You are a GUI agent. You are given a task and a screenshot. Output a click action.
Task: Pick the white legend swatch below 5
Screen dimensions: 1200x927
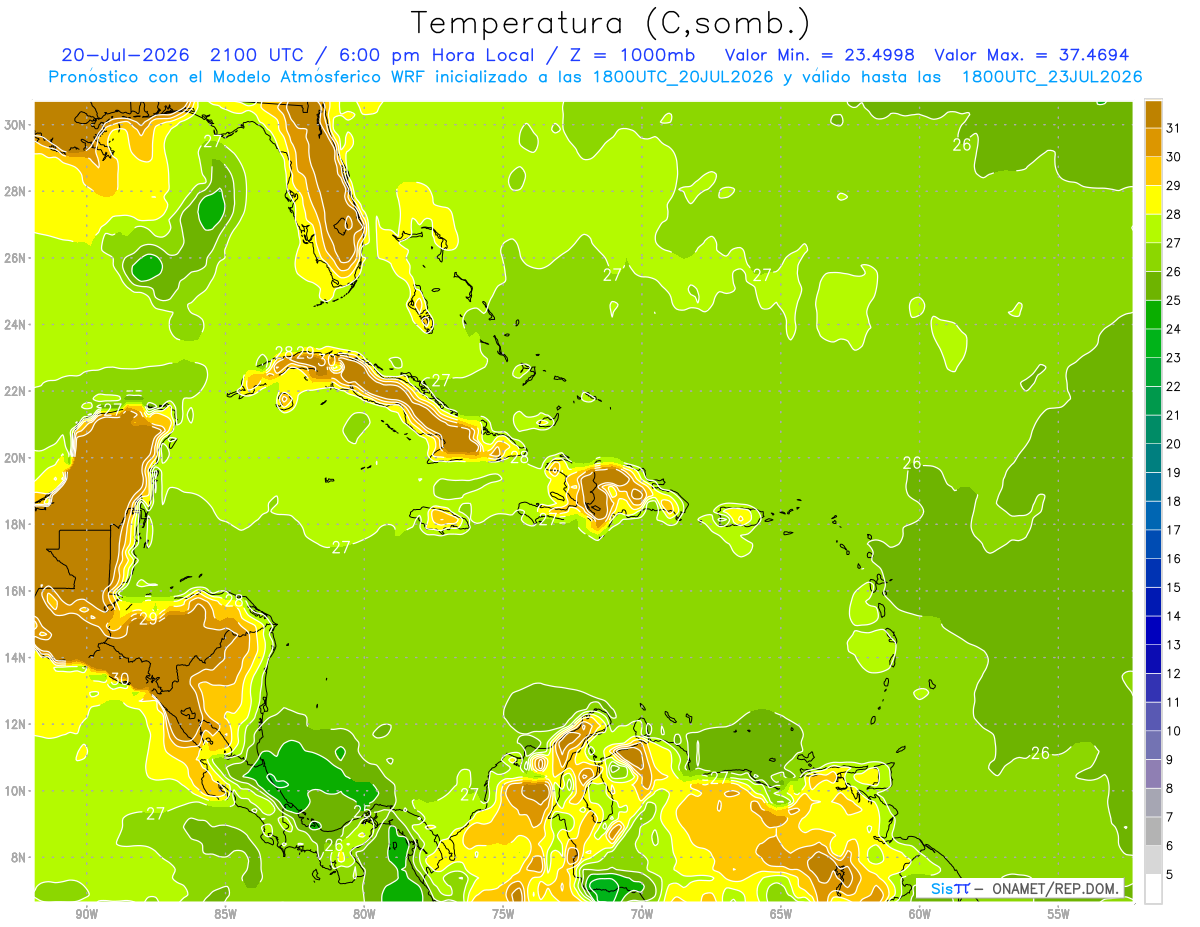coord(1153,889)
